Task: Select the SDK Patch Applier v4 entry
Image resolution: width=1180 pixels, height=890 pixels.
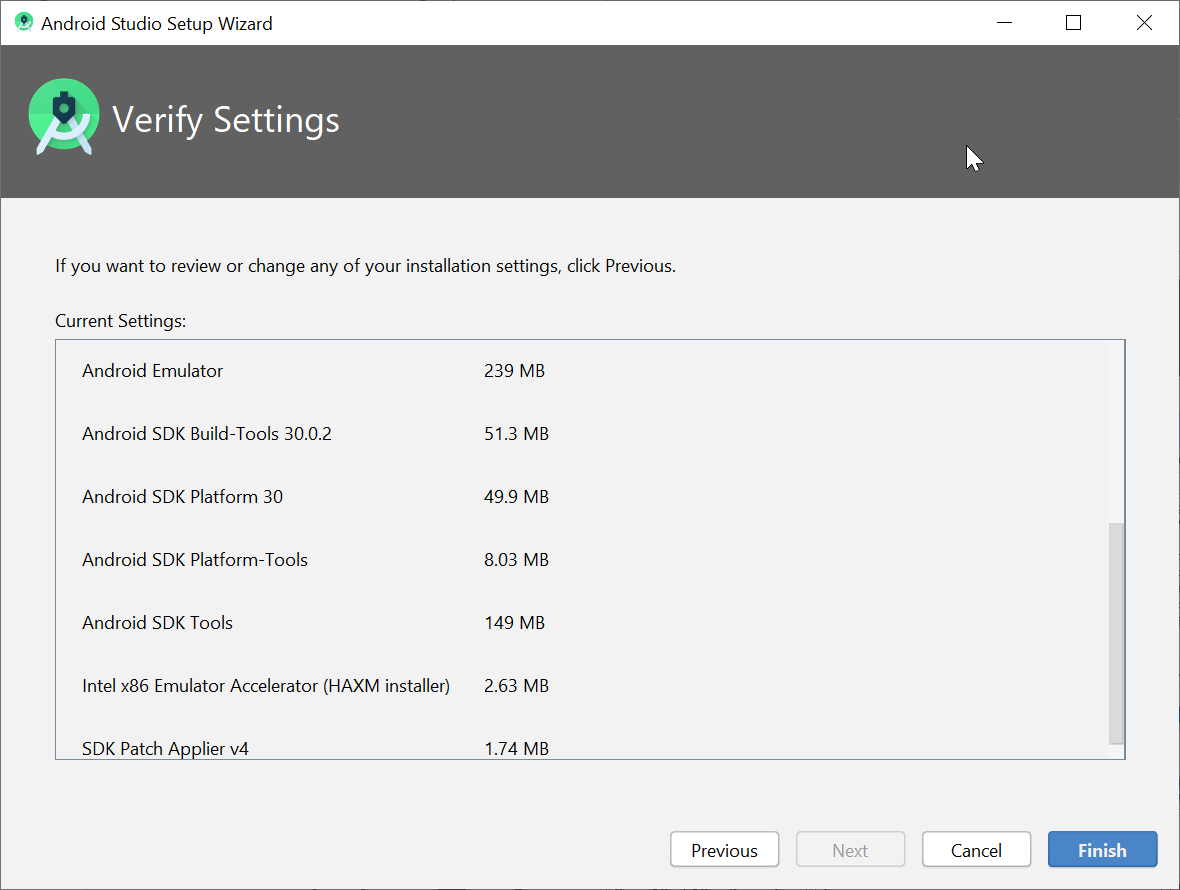Action: [x=165, y=748]
